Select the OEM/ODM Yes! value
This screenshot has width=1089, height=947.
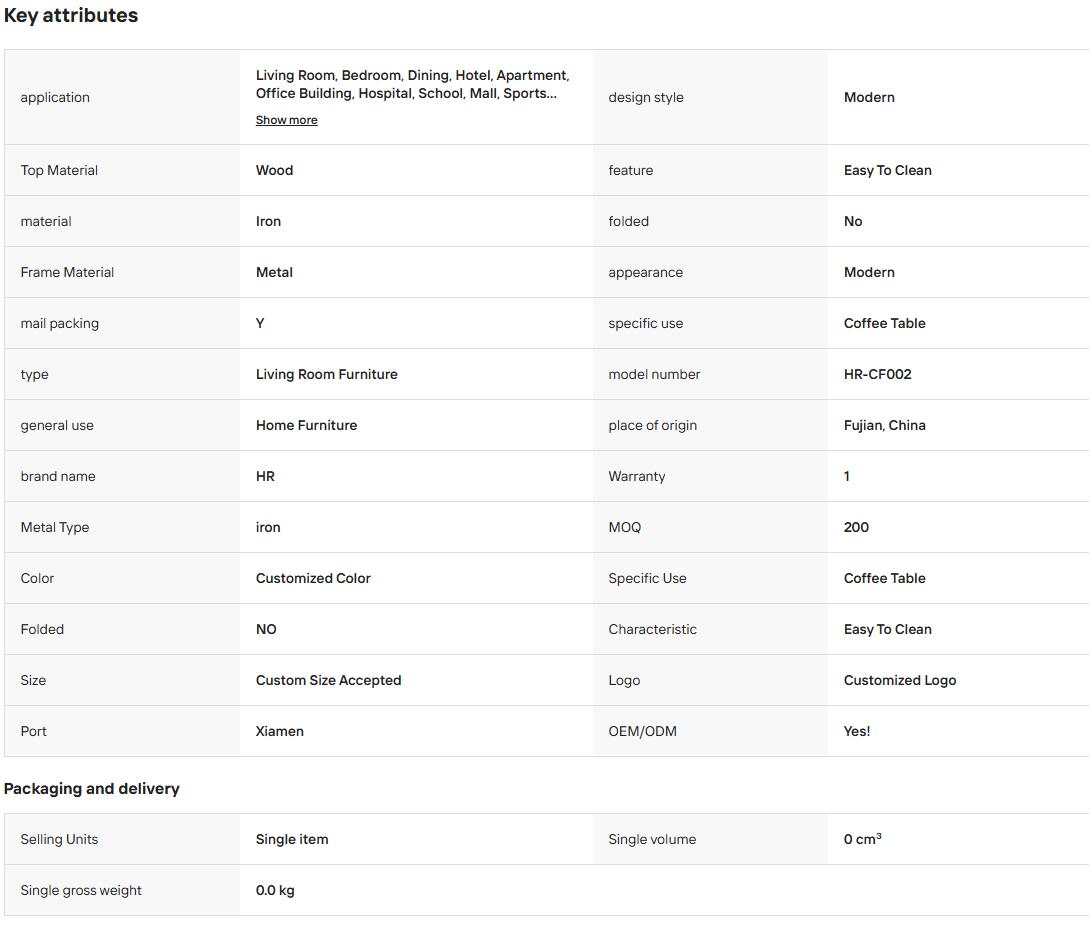pyautogui.click(x=856, y=731)
